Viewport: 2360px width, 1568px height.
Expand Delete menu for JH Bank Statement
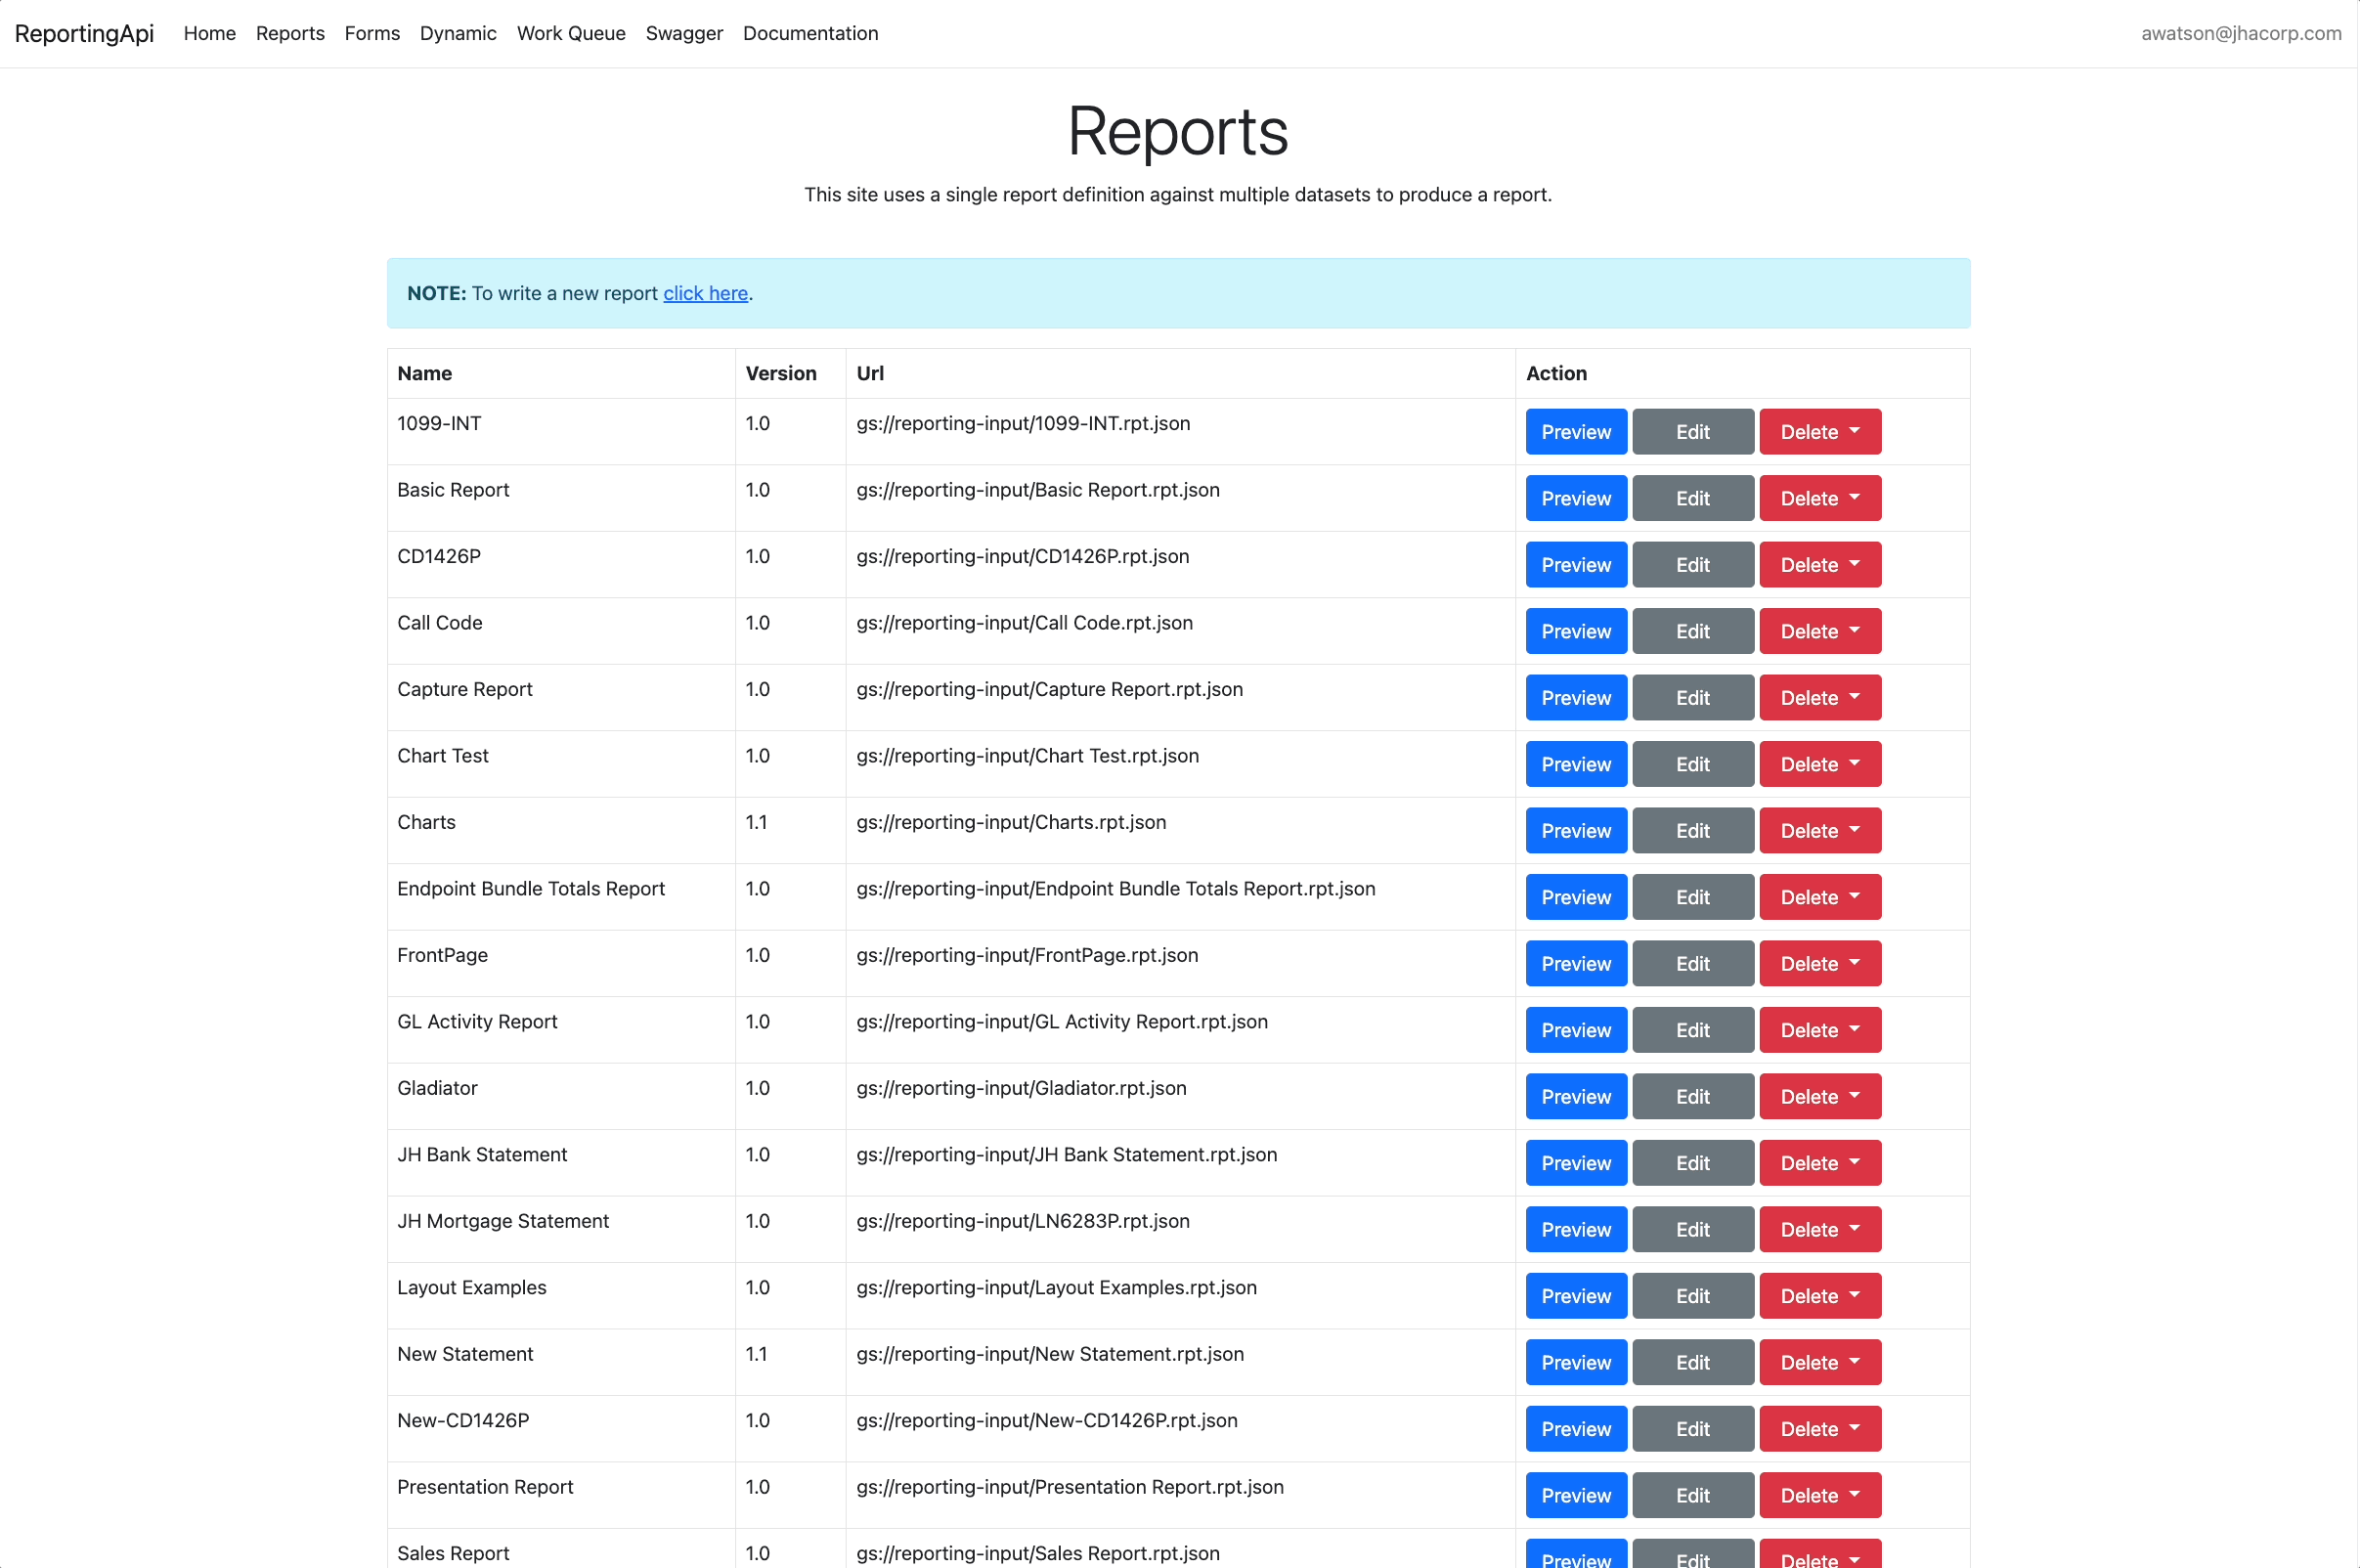[x=1819, y=1163]
